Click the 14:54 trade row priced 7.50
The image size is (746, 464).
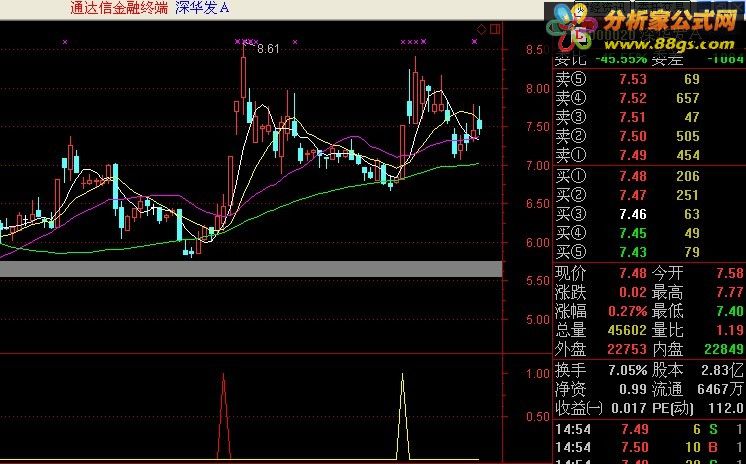point(649,447)
